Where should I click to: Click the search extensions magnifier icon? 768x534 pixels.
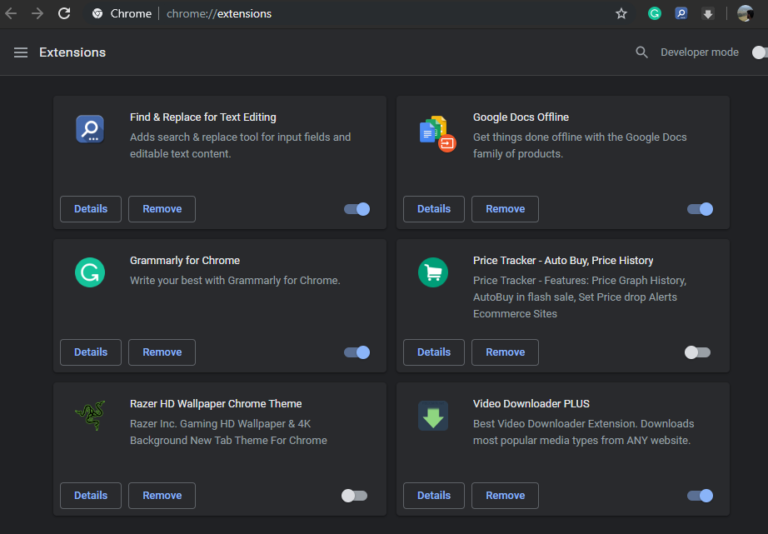[x=642, y=52]
